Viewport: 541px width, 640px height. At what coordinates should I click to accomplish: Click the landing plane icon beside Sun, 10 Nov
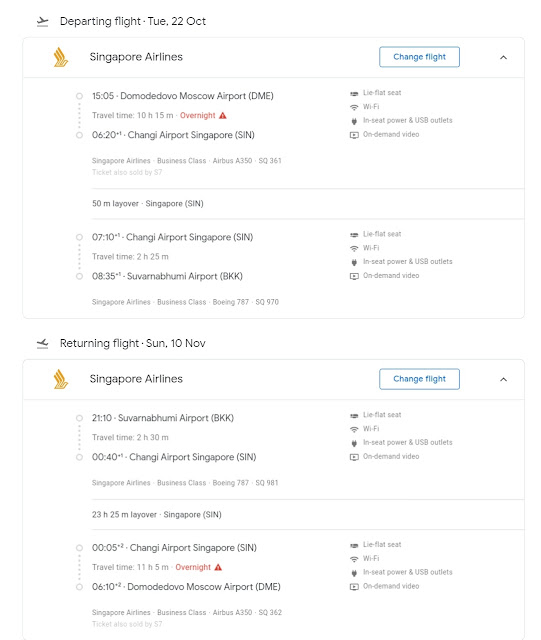(42, 344)
